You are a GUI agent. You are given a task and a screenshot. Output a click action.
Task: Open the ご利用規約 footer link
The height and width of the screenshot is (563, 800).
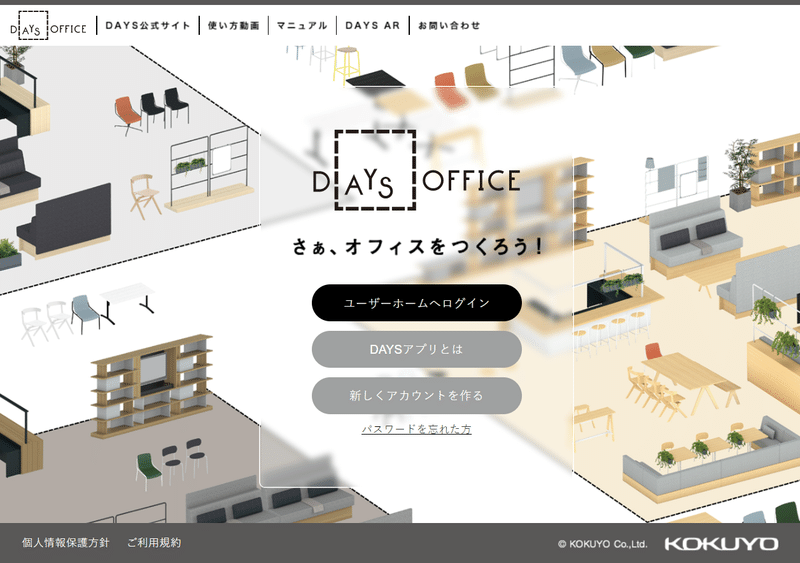154,543
